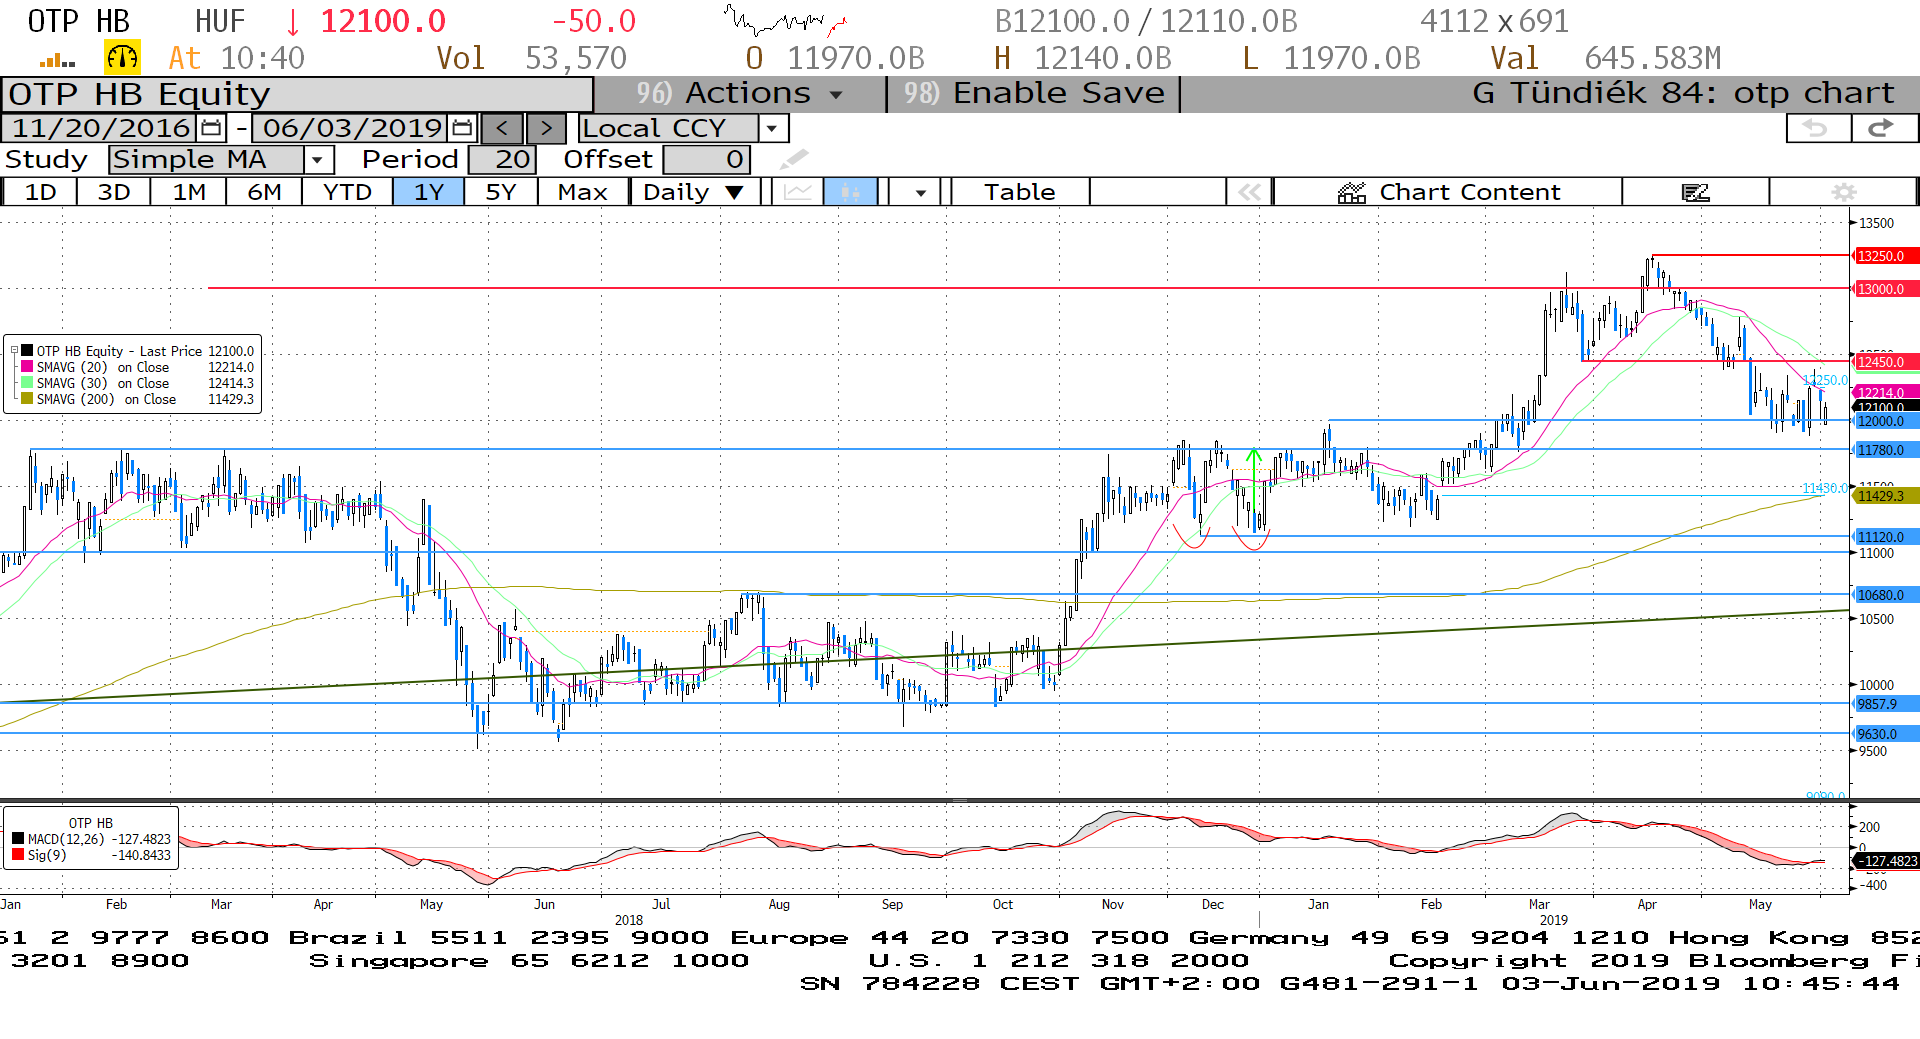Click the Period input field
Image resolution: width=1920 pixels, height=1039 pixels.
click(503, 159)
